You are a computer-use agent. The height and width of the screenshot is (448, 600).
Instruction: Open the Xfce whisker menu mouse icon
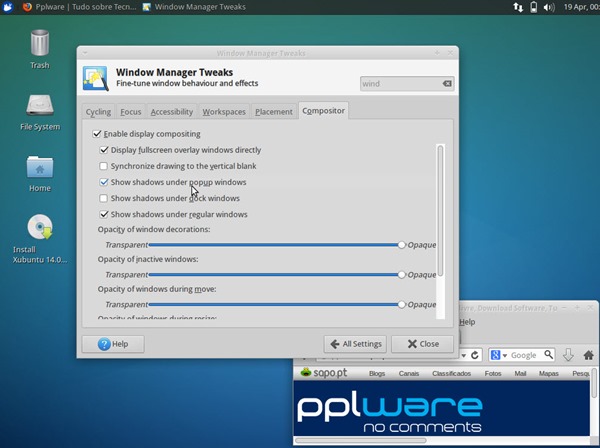pyautogui.click(x=8, y=7)
